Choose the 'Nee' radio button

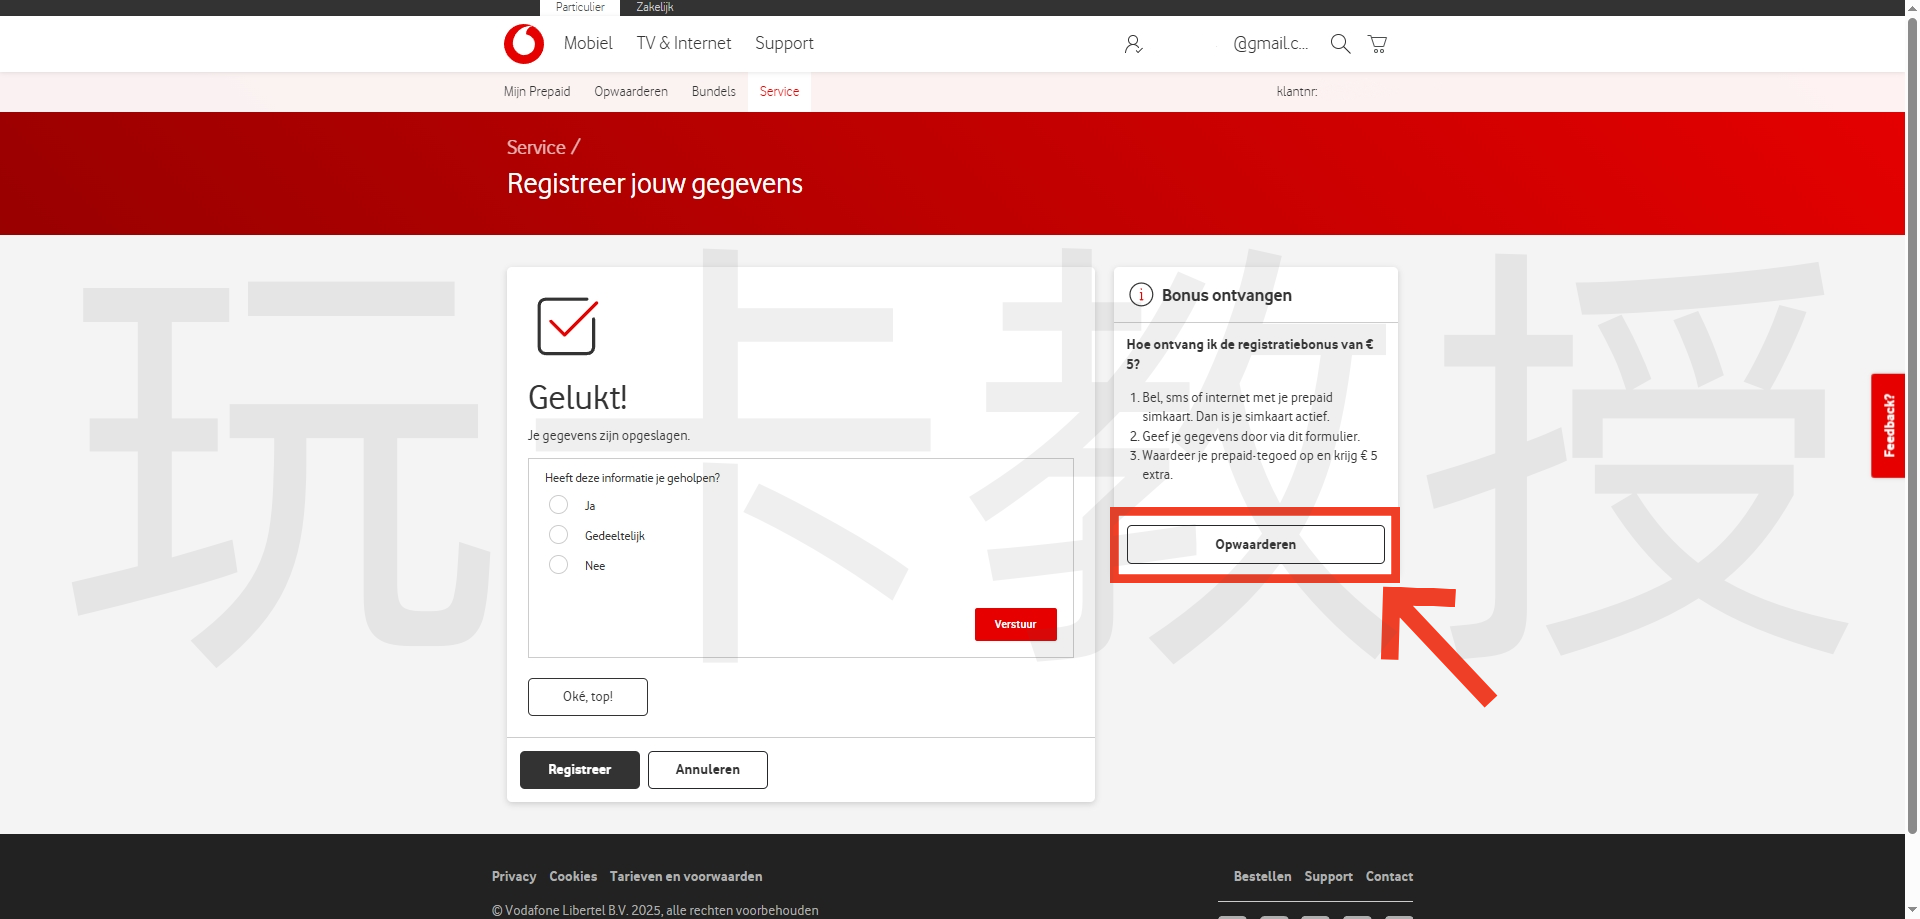pos(558,565)
